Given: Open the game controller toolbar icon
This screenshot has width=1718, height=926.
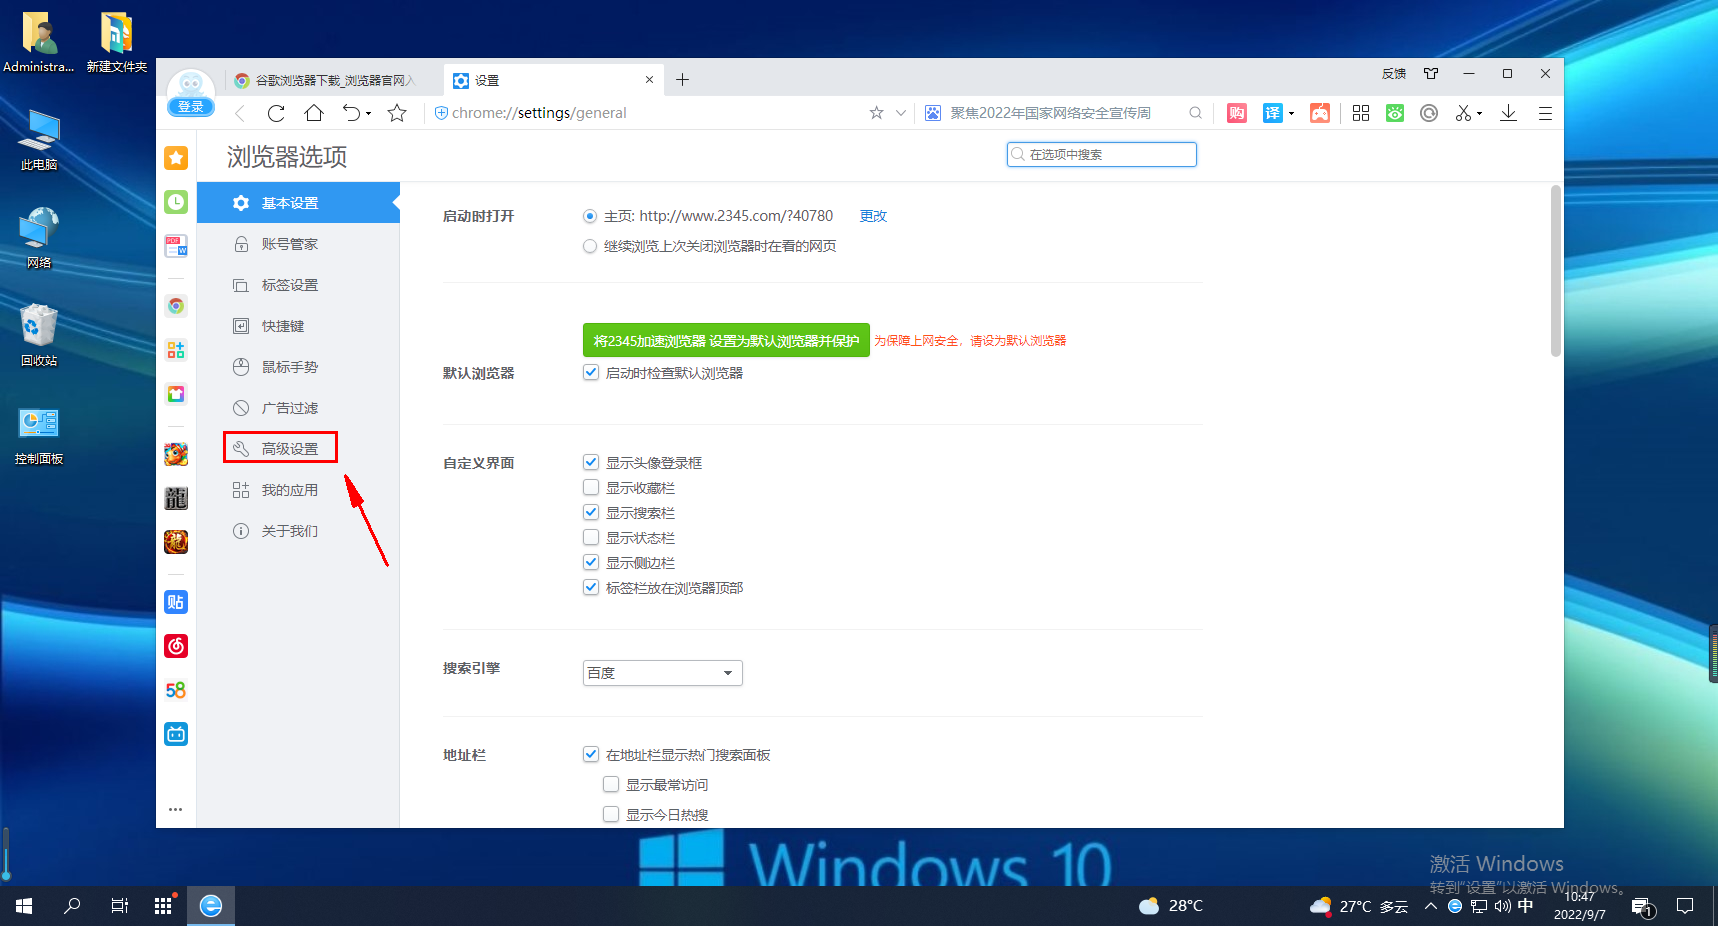Looking at the screenshot, I should [x=1320, y=113].
